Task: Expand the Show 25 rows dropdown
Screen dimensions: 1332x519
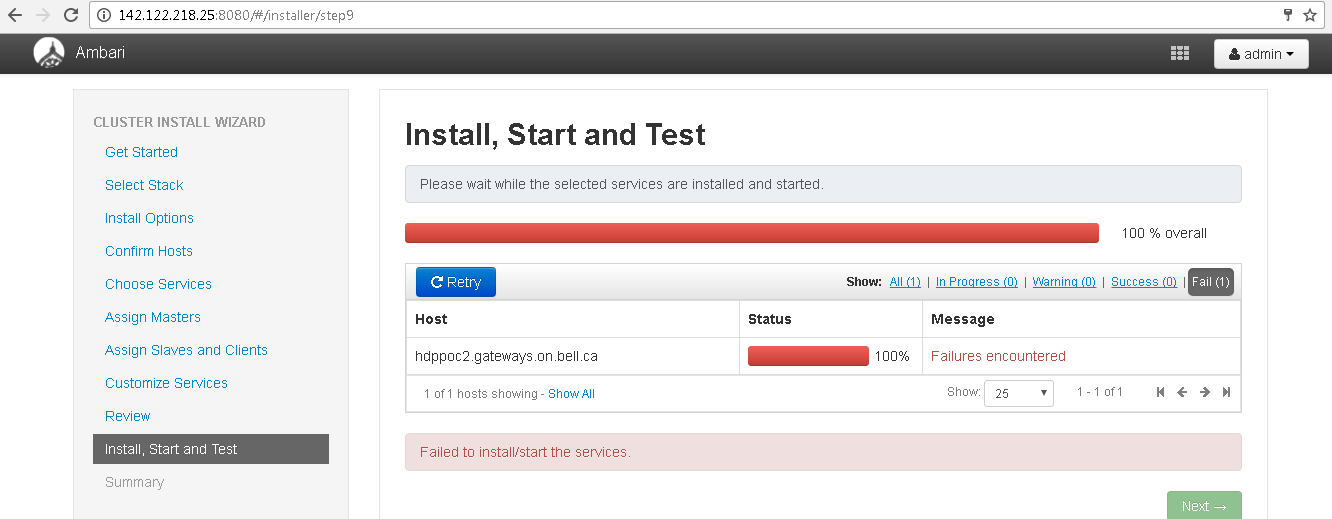Action: (1018, 393)
